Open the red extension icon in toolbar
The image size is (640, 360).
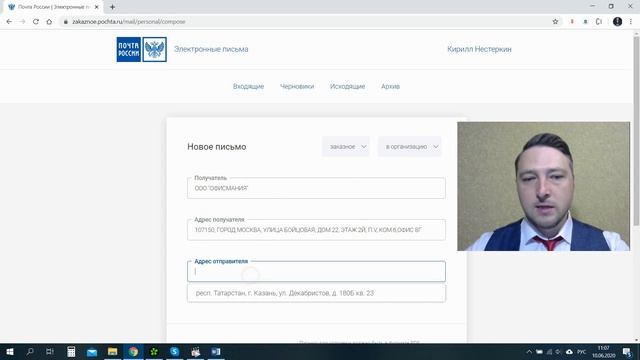click(x=572, y=22)
